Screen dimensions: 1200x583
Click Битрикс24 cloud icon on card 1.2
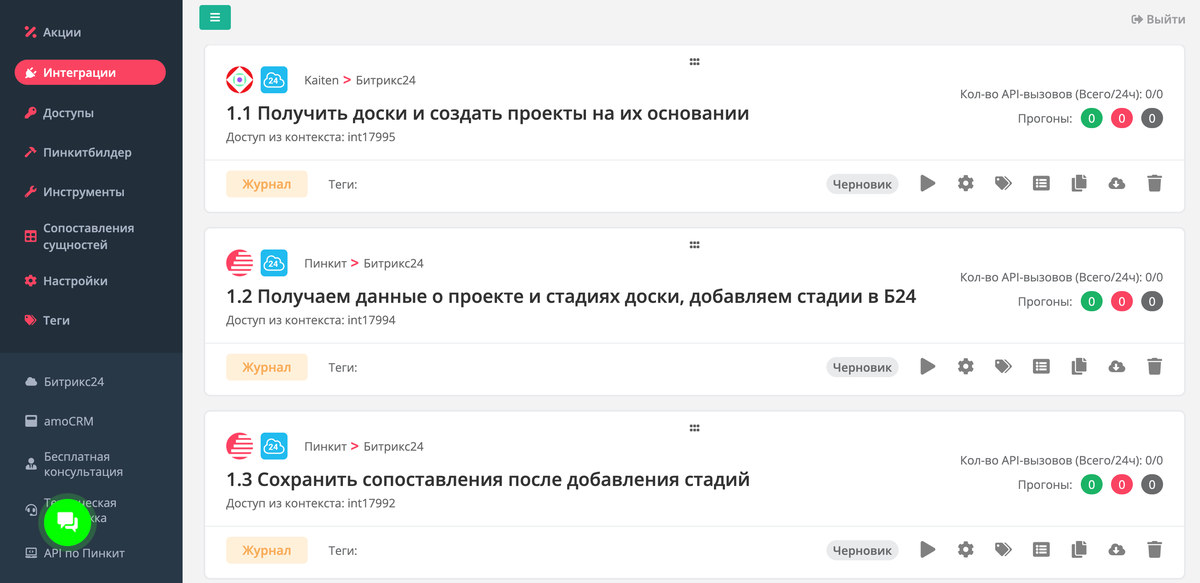274,262
